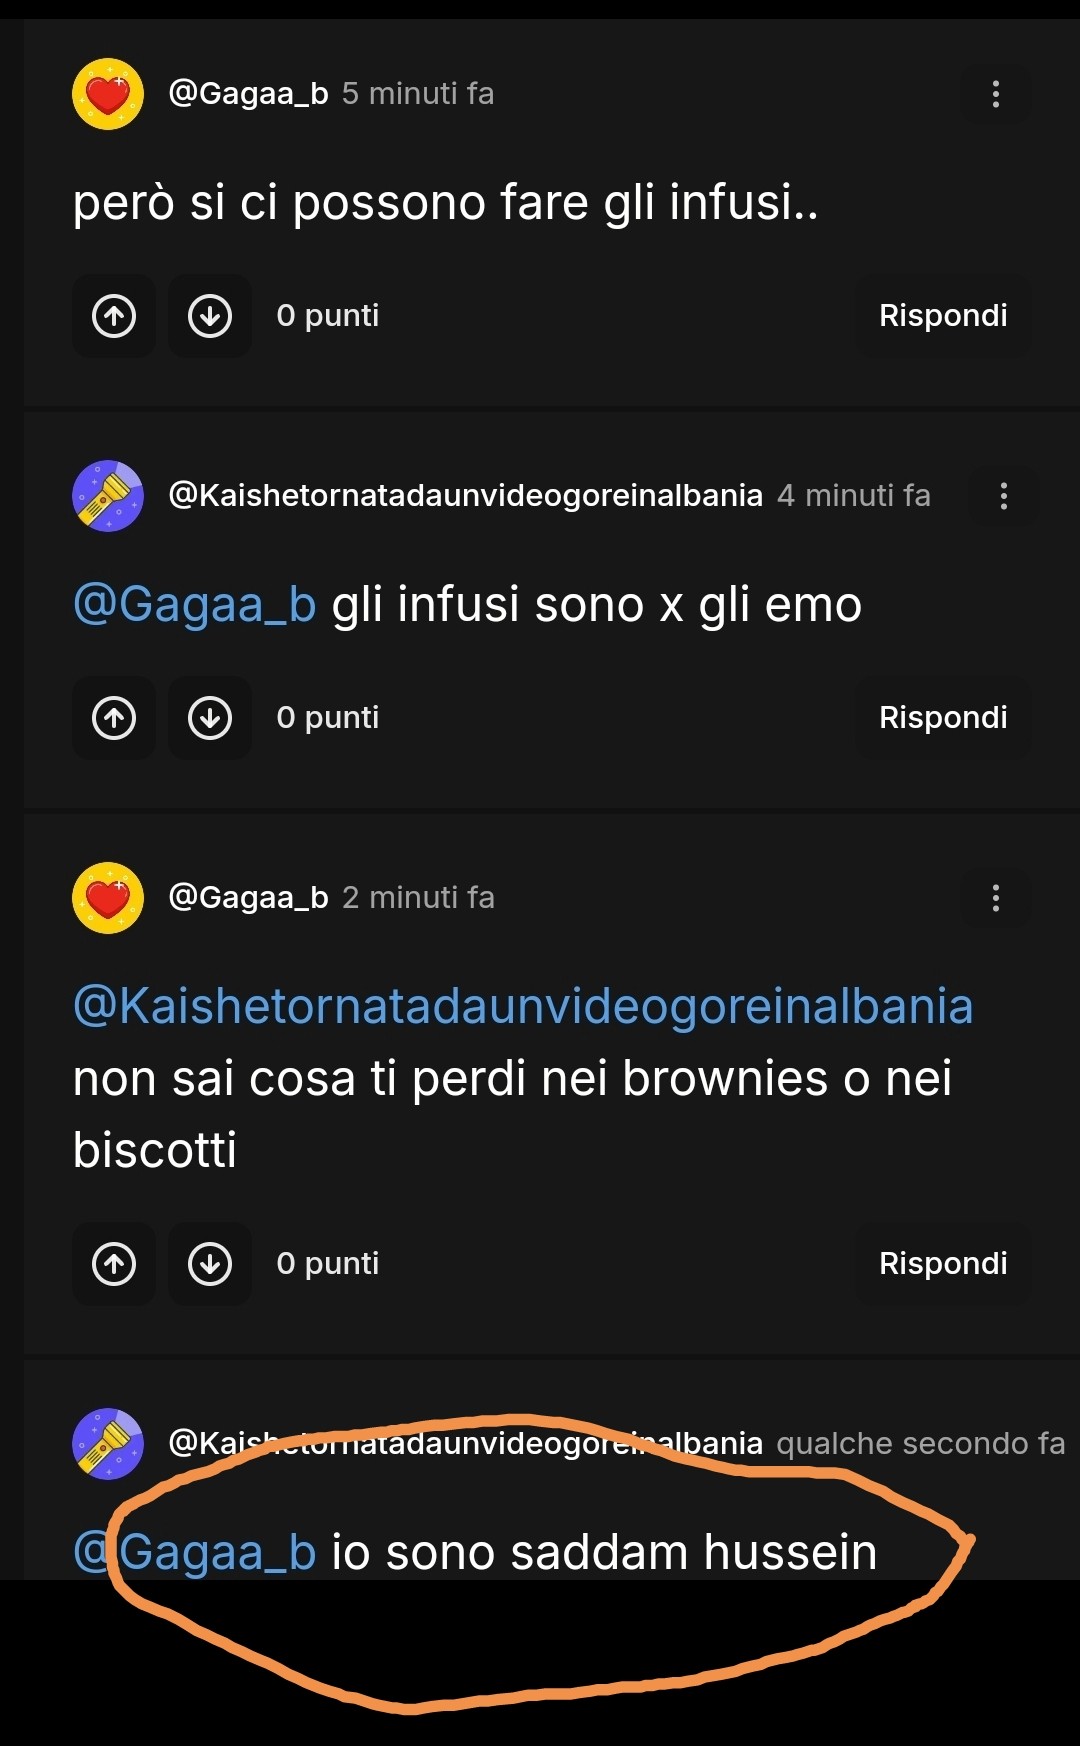The image size is (1080, 1746).
Task: Downvote Gagaa_b's comment about infusi
Action: click(x=210, y=316)
